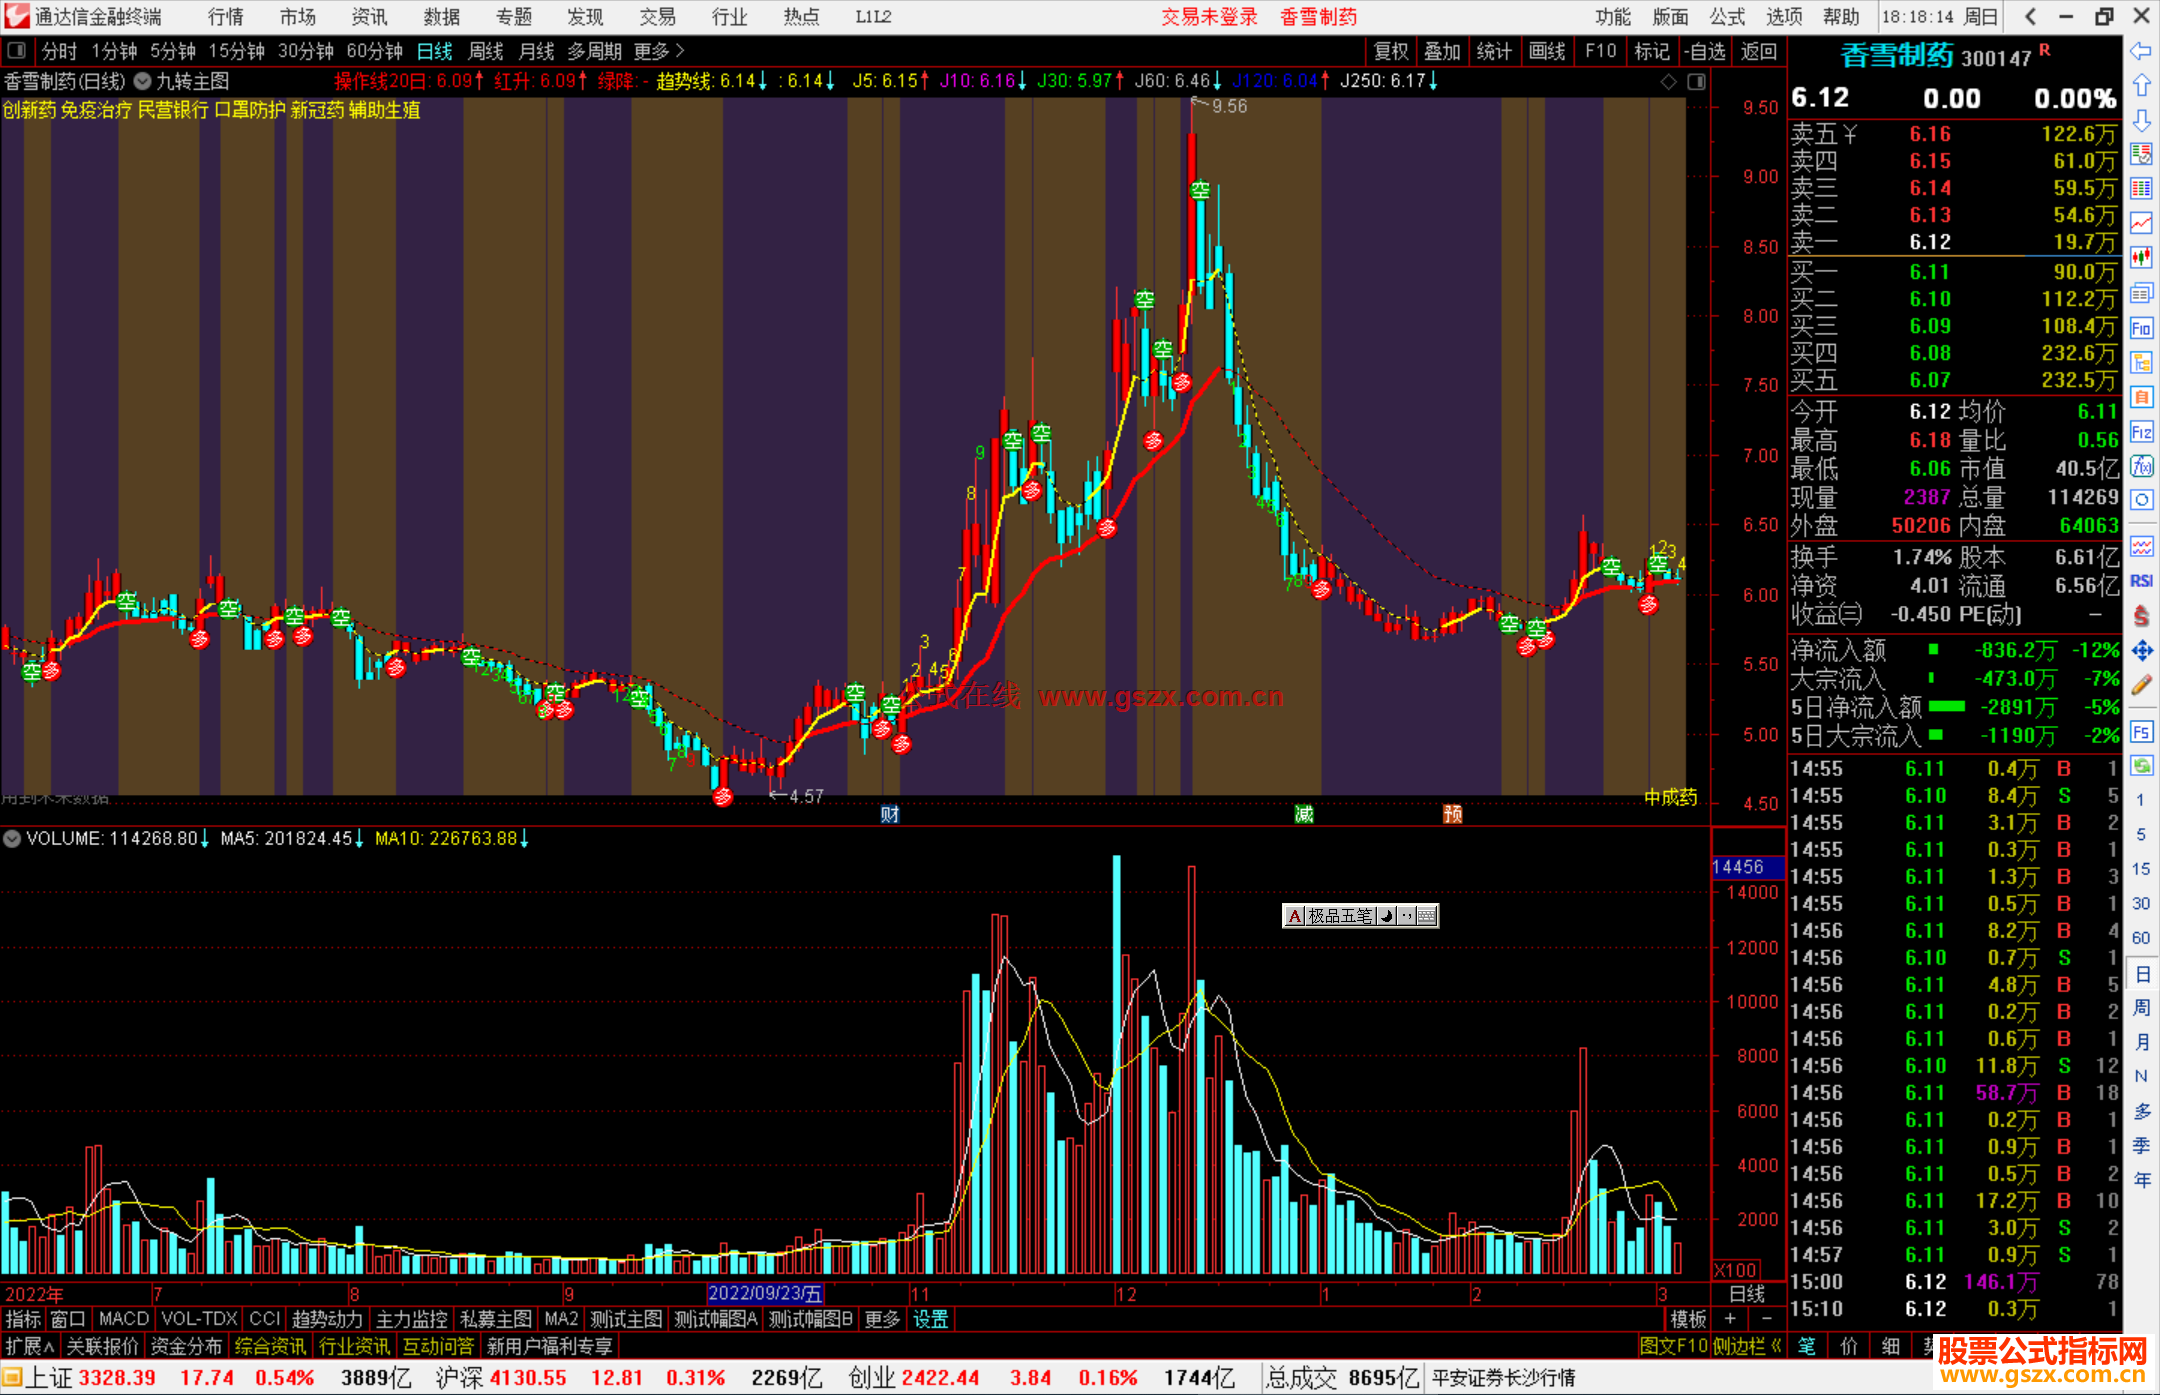Open the 行情 menu
Viewport: 2160px width, 1395px height.
226,17
